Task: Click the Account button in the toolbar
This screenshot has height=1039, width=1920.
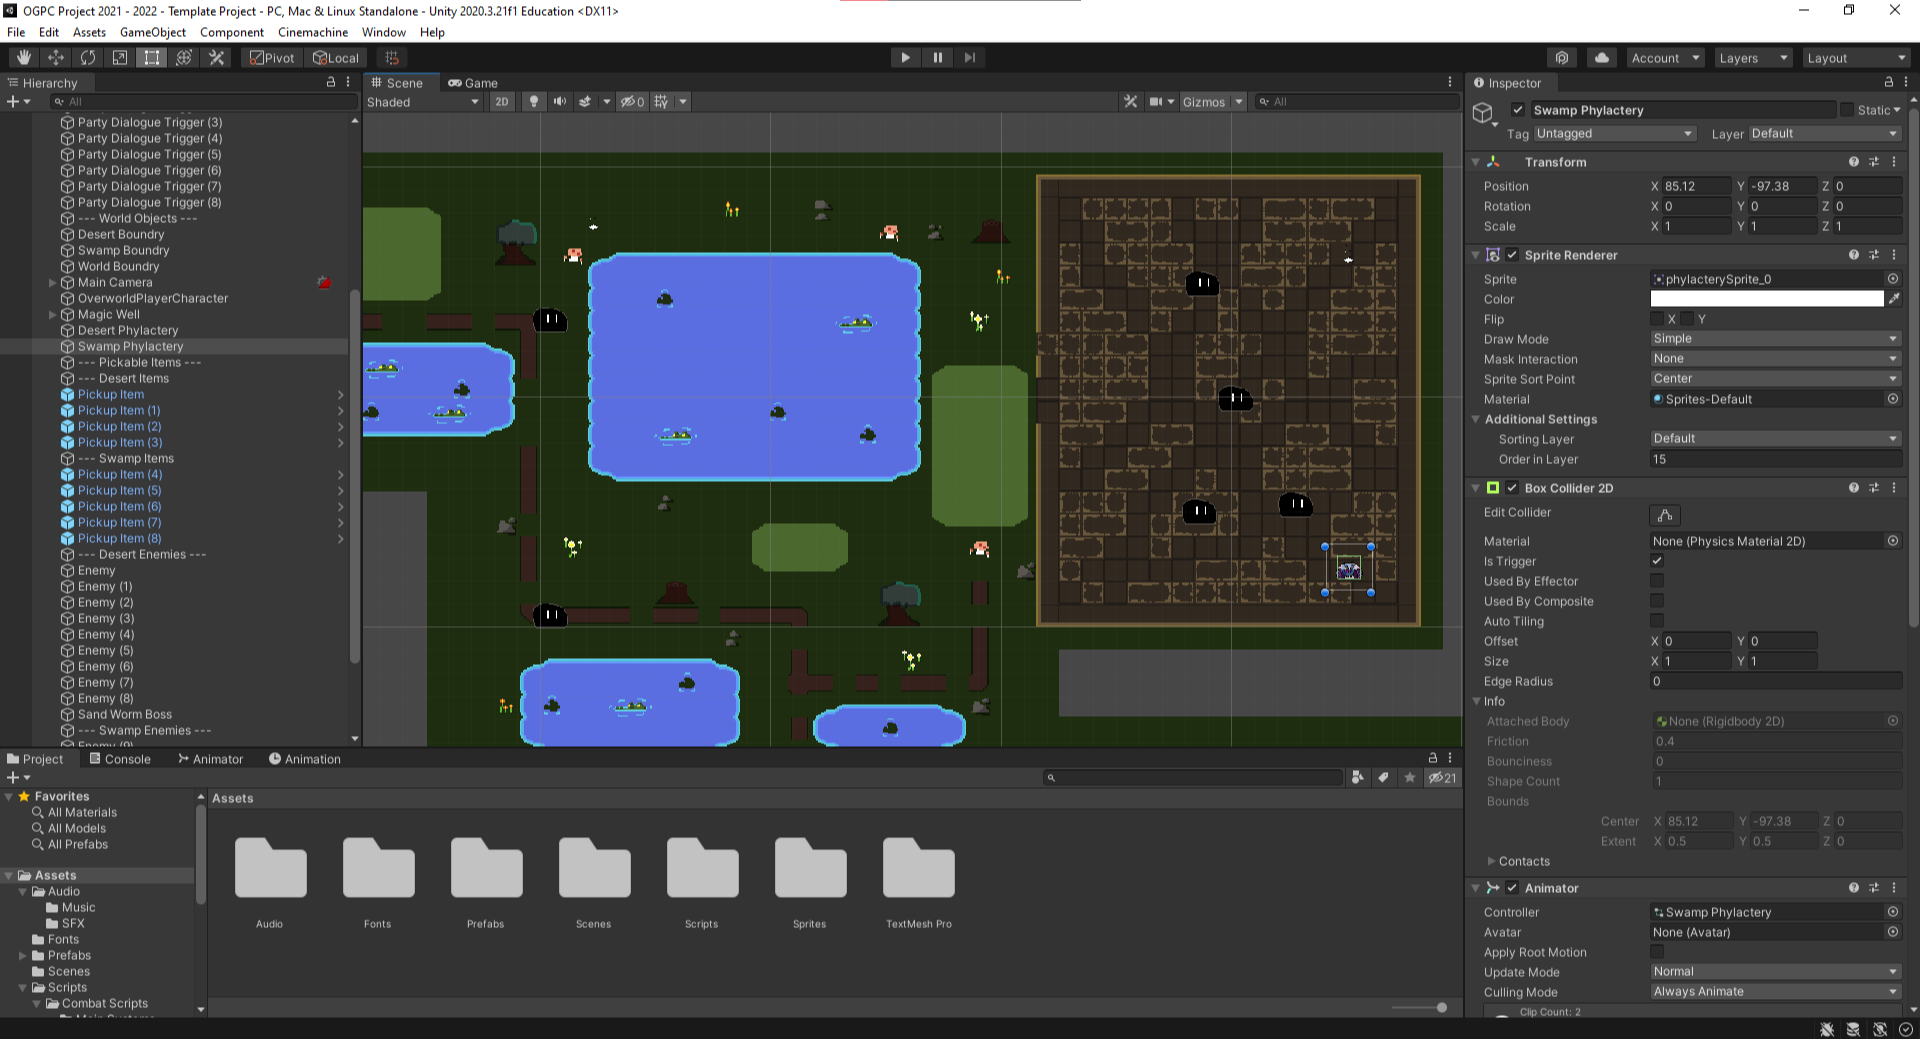Action: click(x=1662, y=57)
